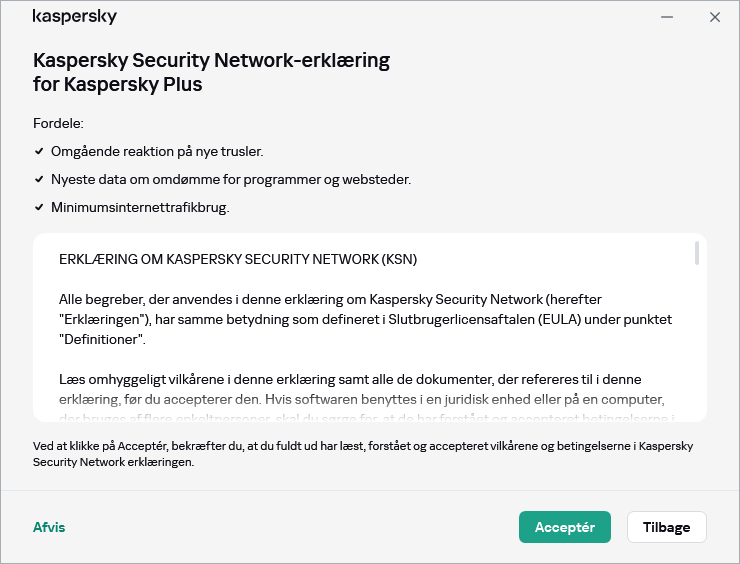Click checkmark beside "Omgående reaktion på nye trusler"
This screenshot has height=564, width=740.
tap(39, 151)
